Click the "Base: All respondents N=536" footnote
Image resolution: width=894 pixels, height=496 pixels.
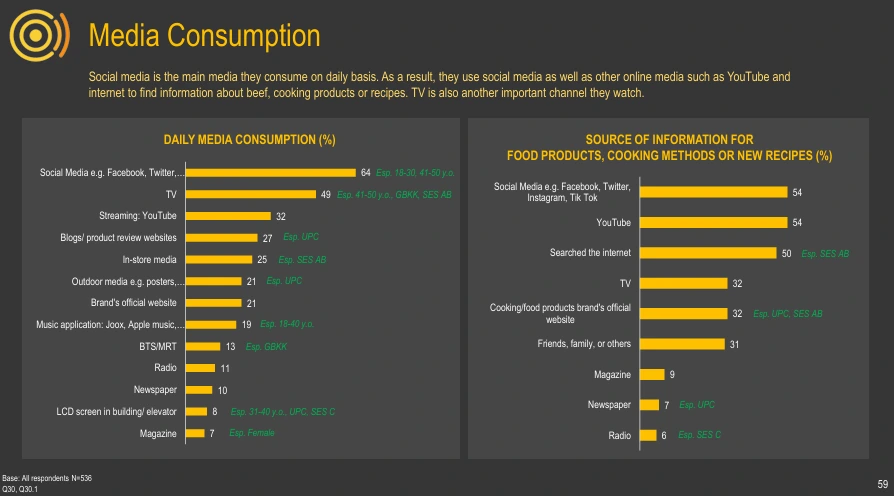(46, 479)
